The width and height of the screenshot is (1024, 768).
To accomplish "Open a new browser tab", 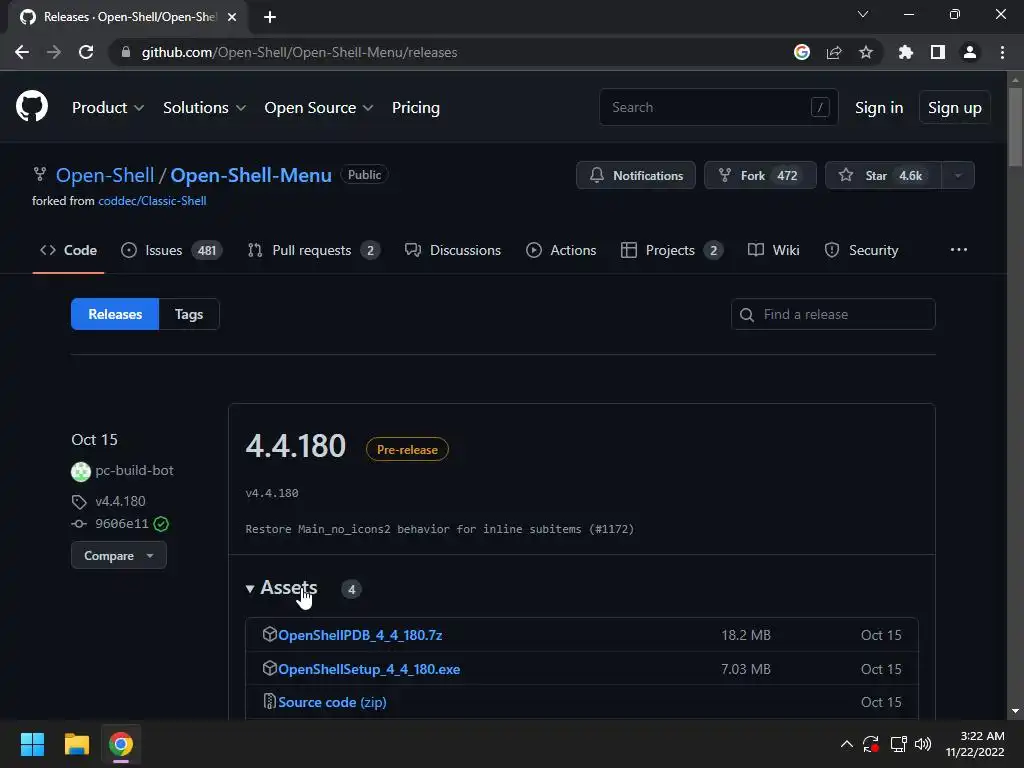I will (x=270, y=17).
